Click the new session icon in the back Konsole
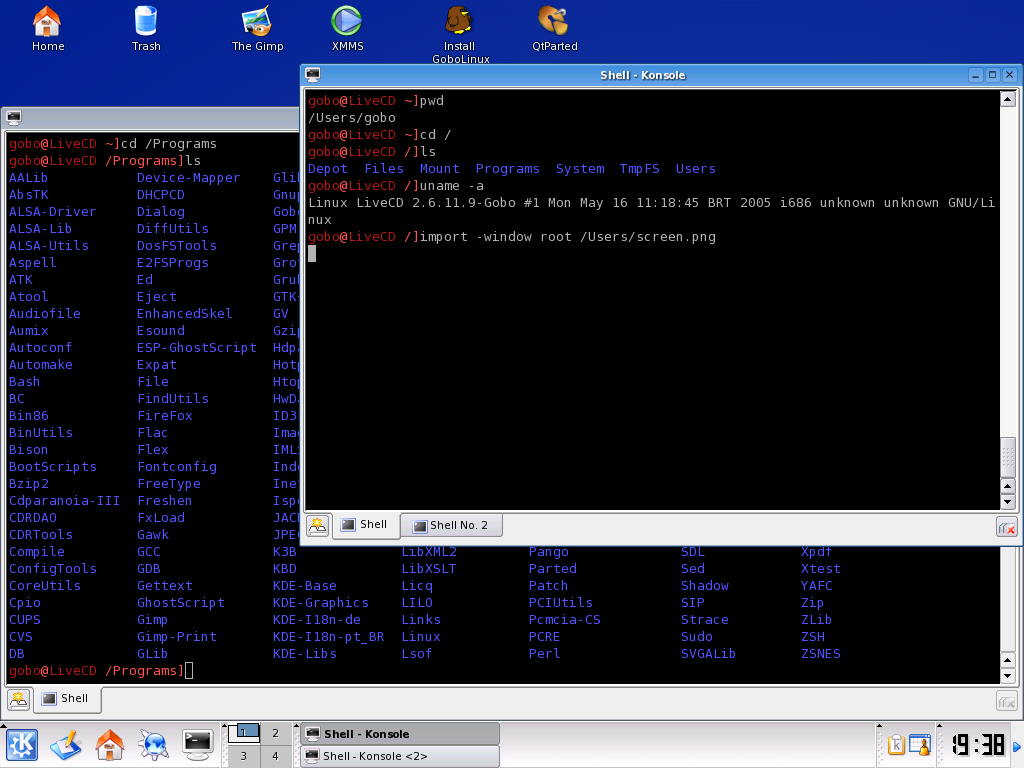 pos(18,700)
